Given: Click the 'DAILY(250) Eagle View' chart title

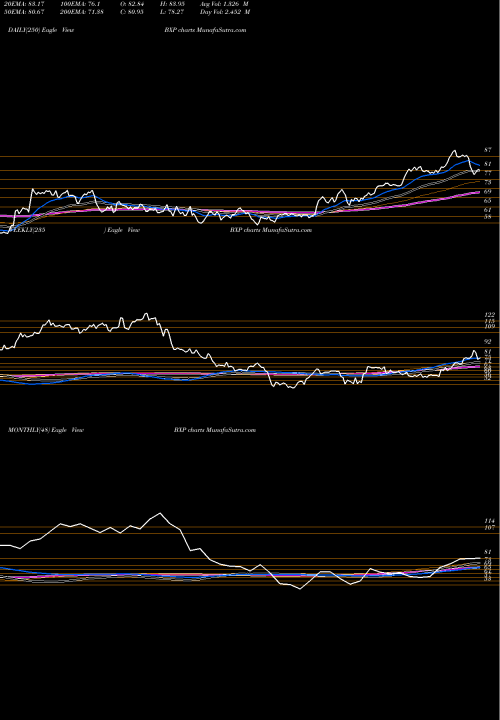Looking at the screenshot, I should (41, 30).
